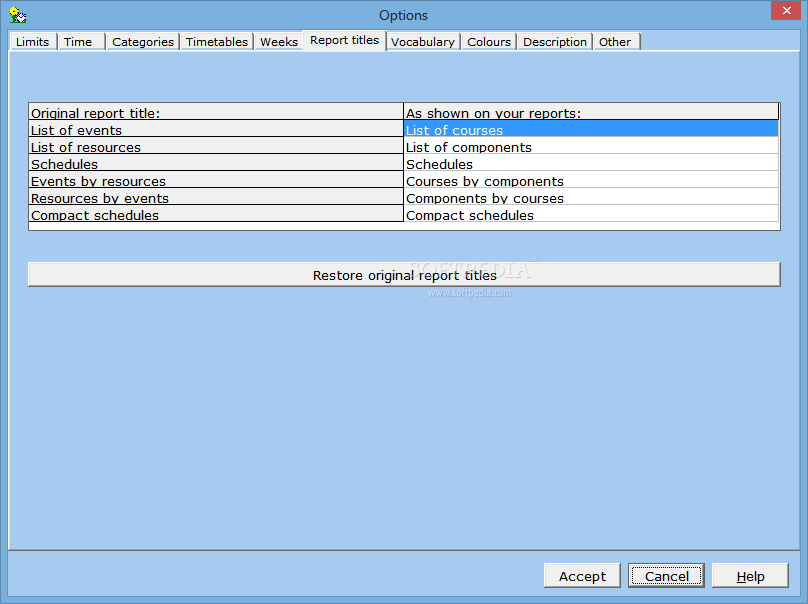This screenshot has height=604, width=808.
Task: Edit 'Schedules' in the shown-on-reports column
Action: [591, 163]
